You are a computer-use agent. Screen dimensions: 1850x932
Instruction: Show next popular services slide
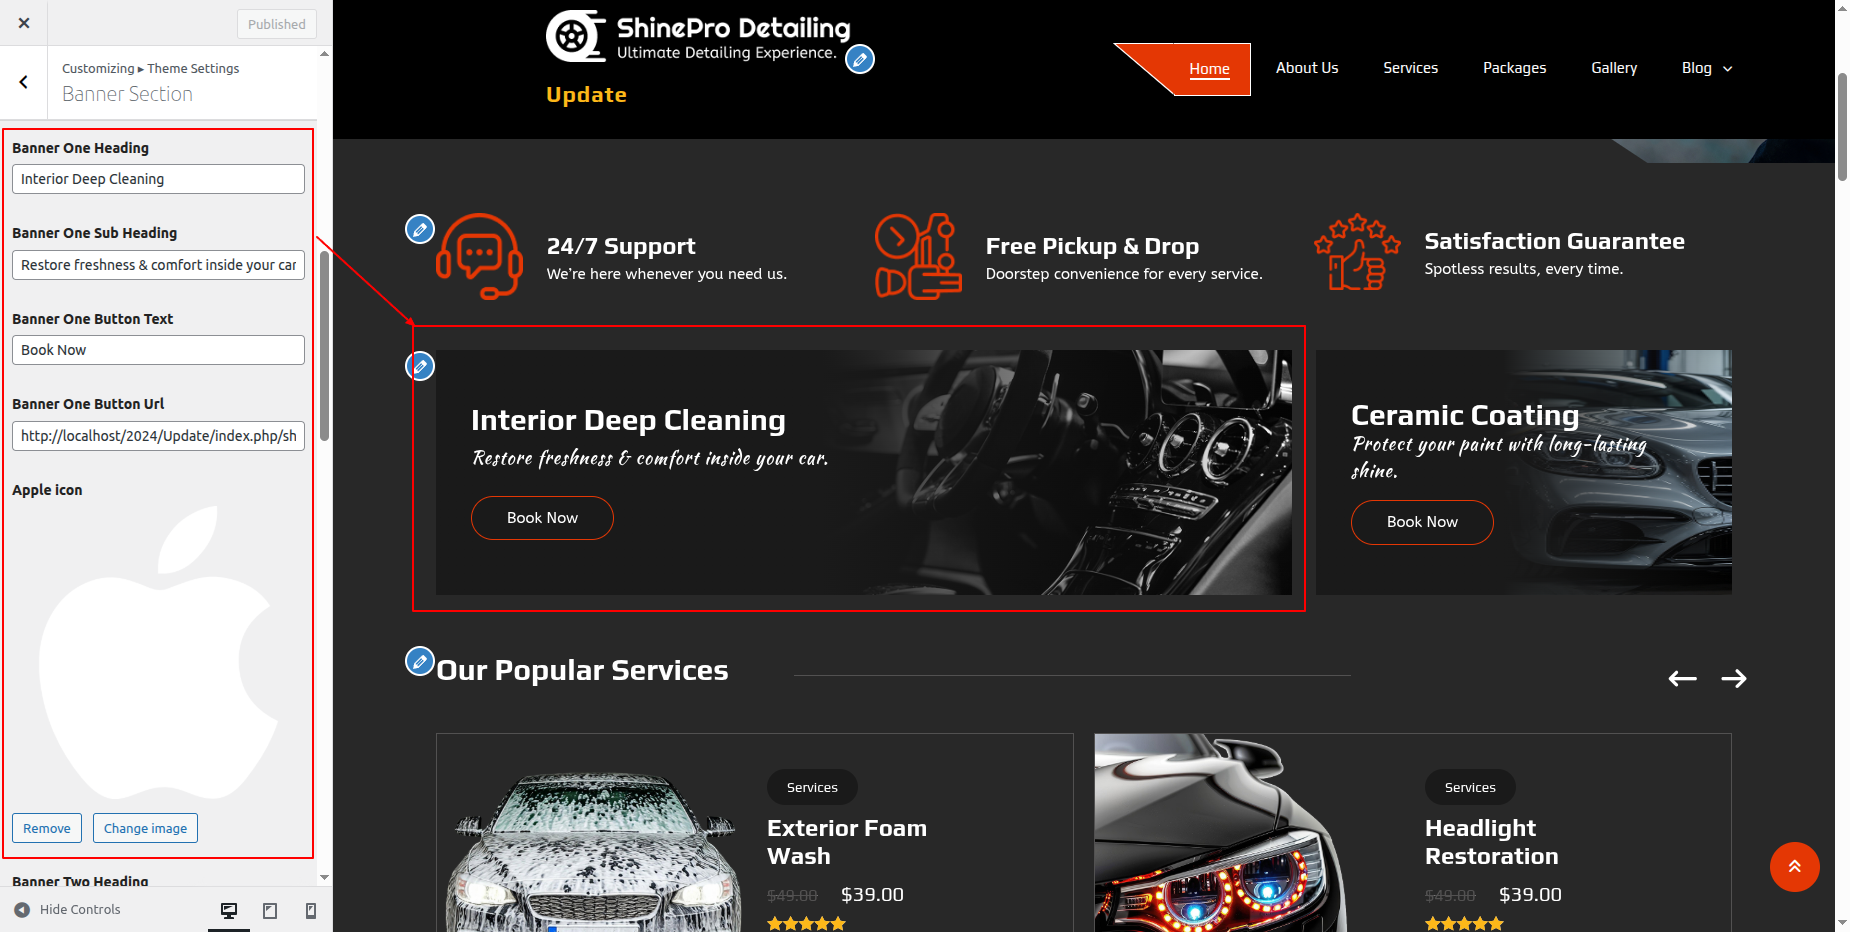tap(1734, 678)
